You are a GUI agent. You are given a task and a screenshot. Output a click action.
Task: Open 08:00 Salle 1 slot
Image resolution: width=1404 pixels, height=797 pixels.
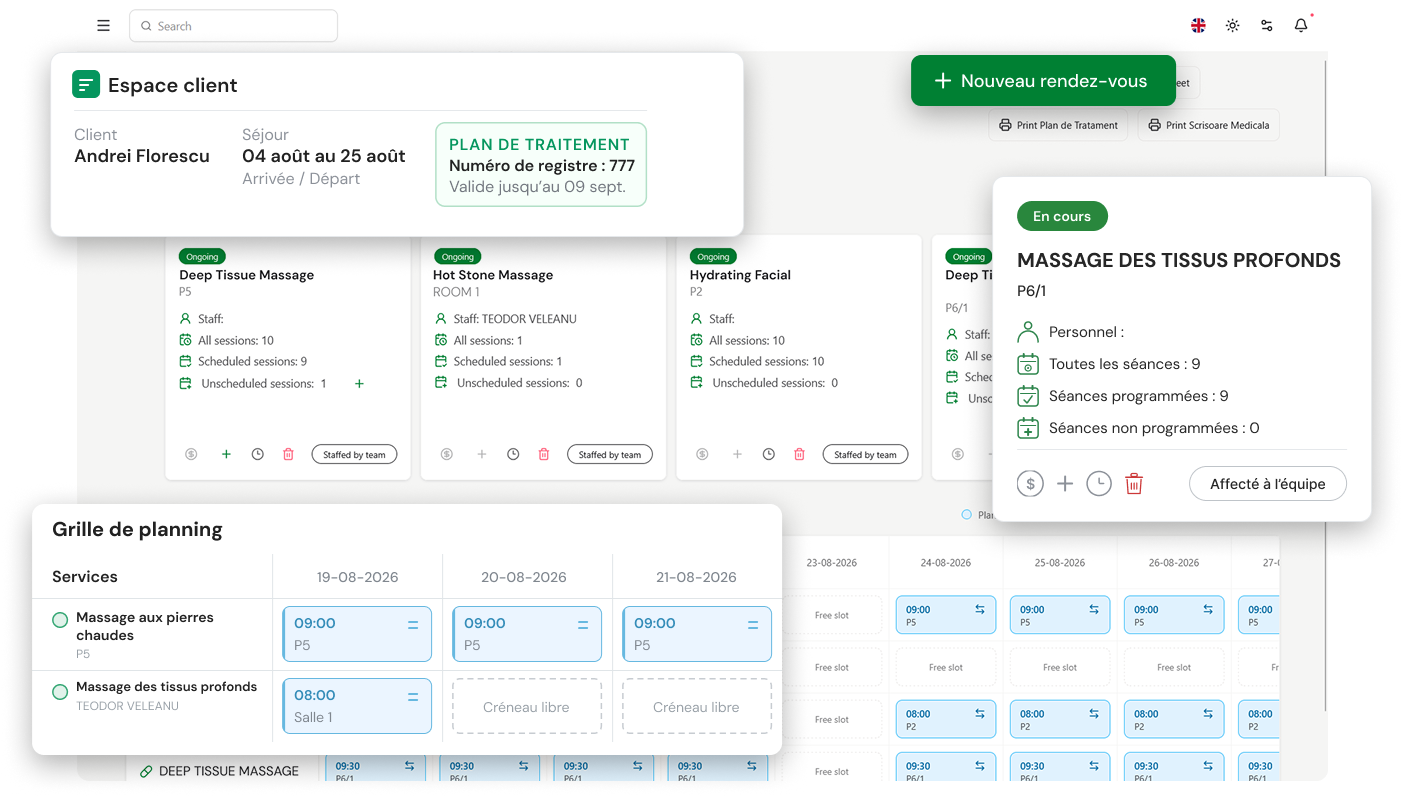(x=357, y=706)
